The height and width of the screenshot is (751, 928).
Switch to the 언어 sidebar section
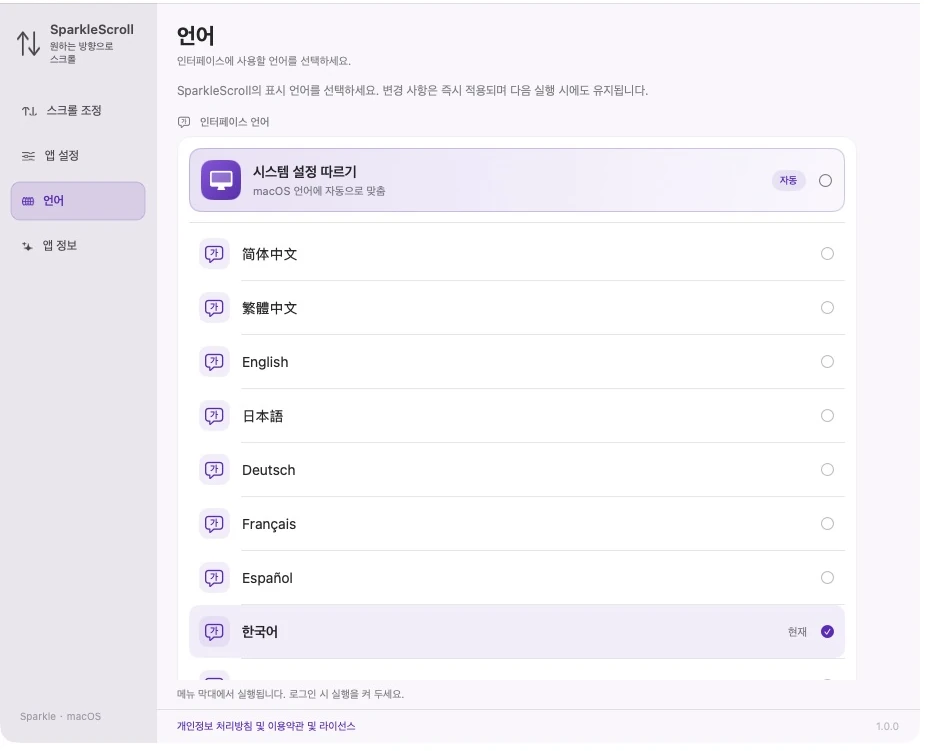tap(78, 201)
